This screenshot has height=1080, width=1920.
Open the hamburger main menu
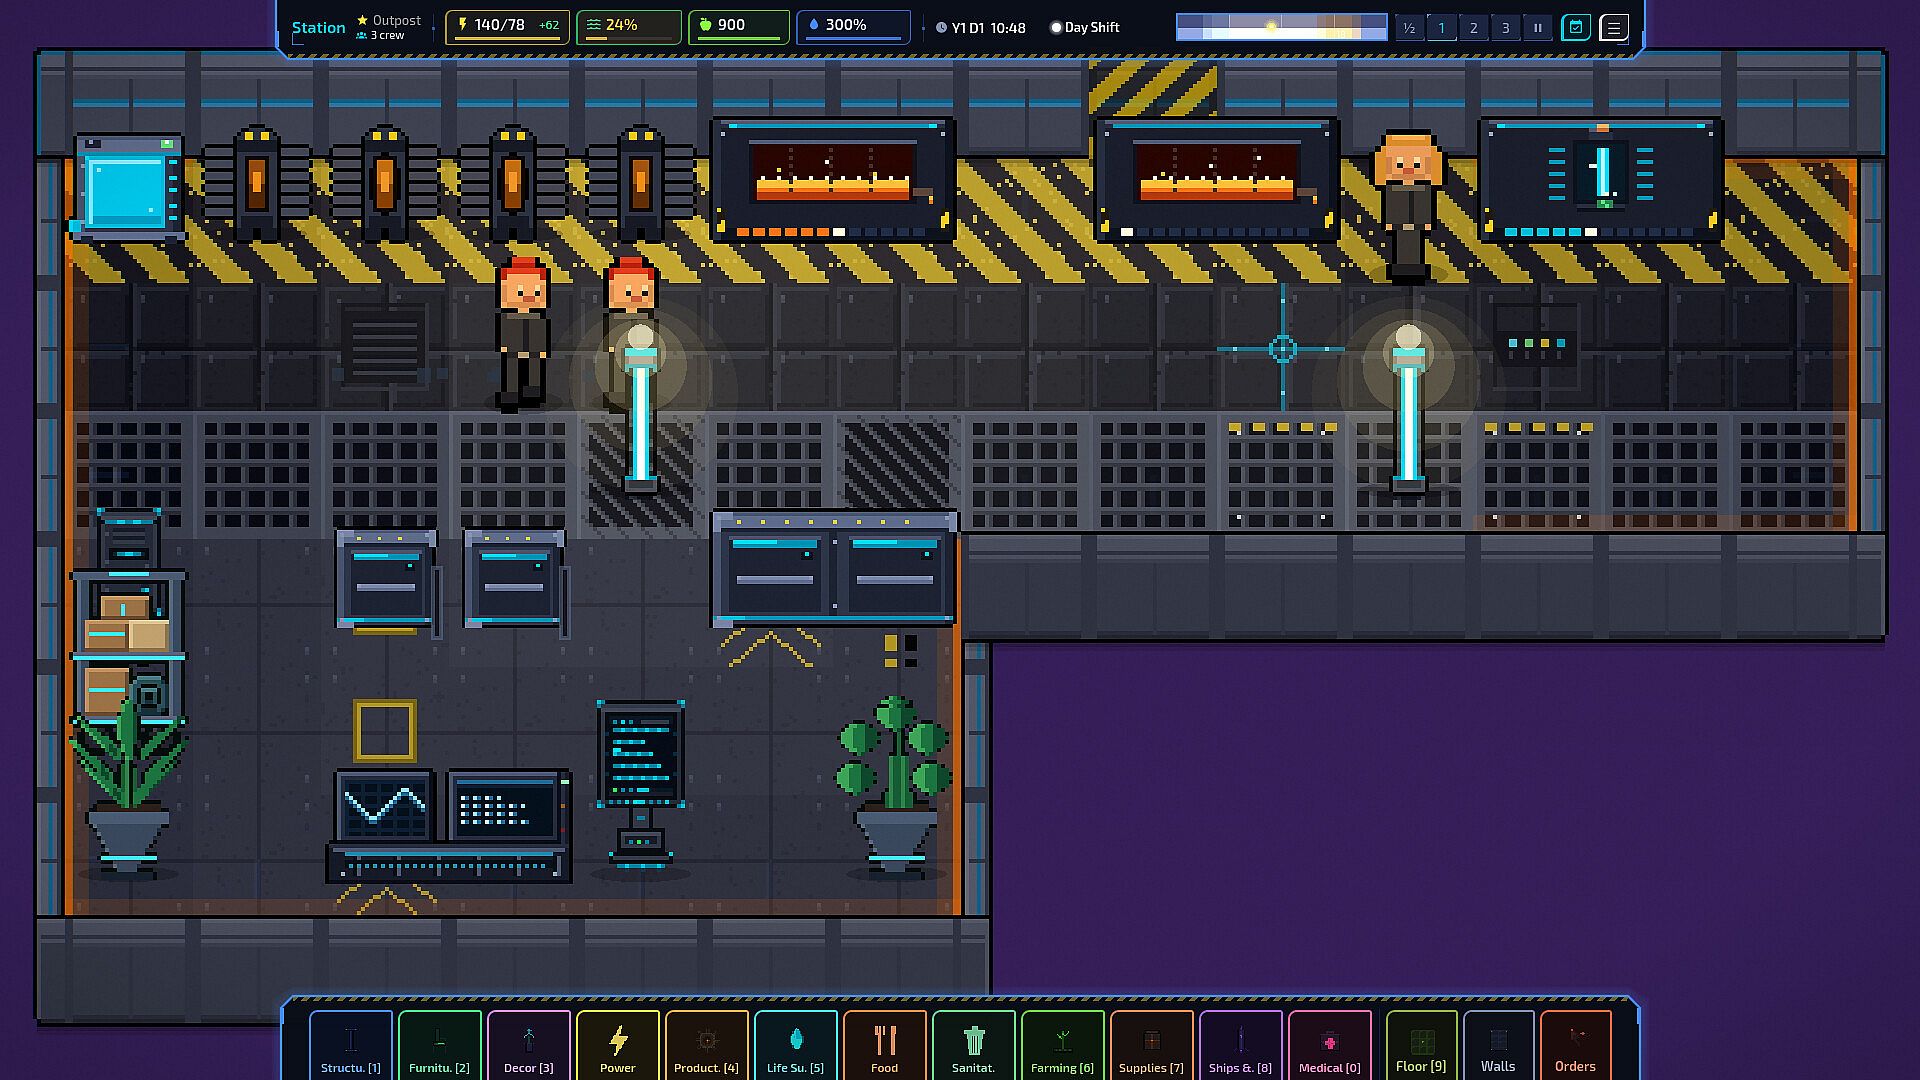pos(1614,27)
